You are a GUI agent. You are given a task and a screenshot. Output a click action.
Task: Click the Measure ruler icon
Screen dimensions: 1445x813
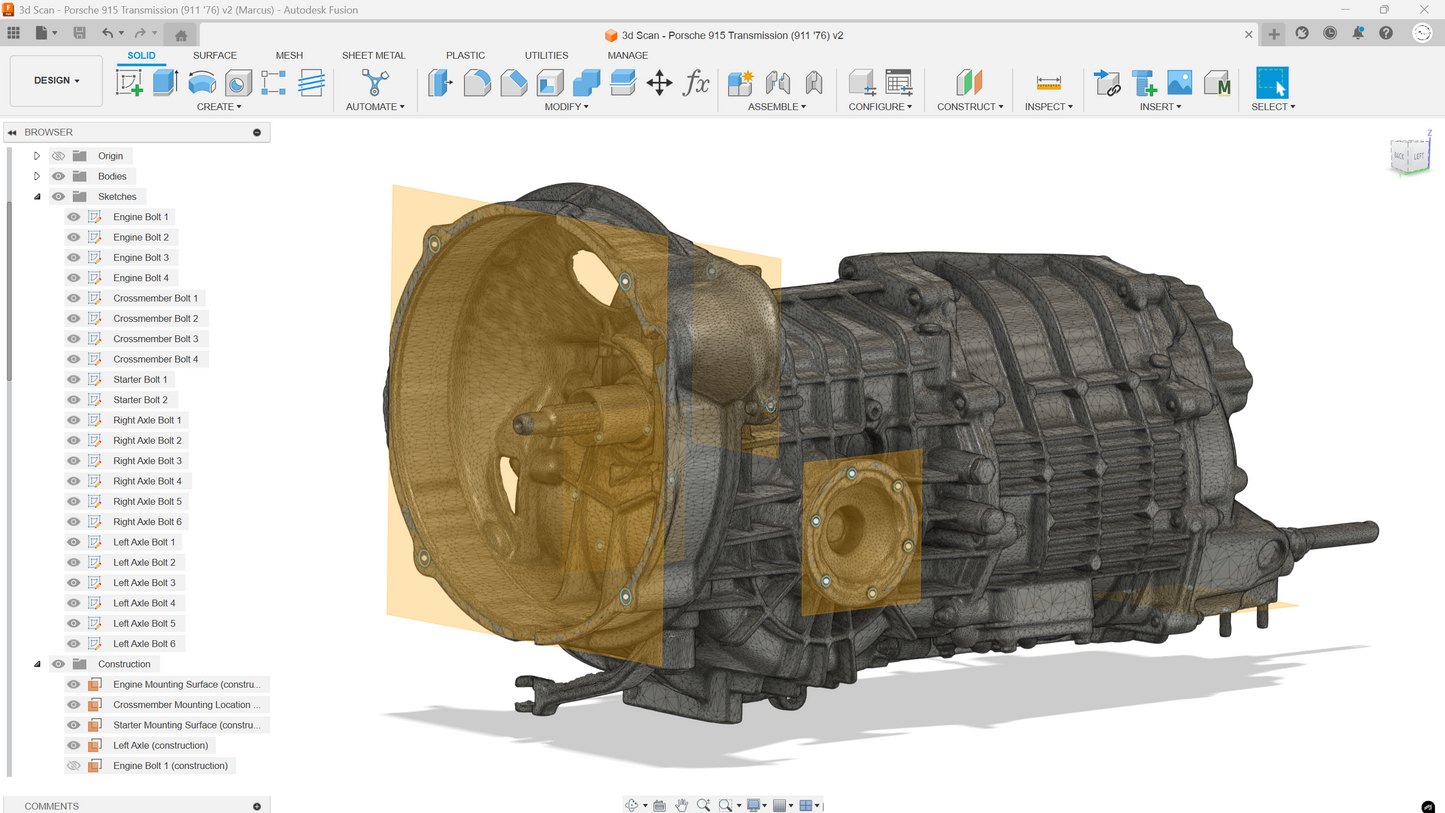click(1048, 83)
